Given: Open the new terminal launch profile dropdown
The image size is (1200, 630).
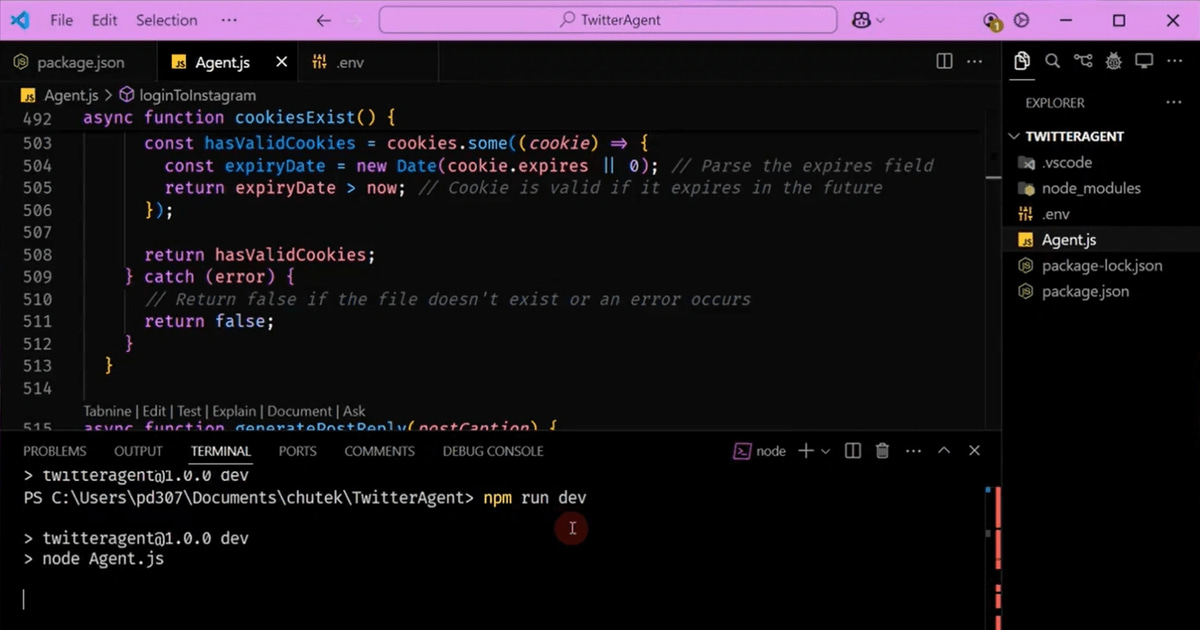Looking at the screenshot, I should (825, 451).
